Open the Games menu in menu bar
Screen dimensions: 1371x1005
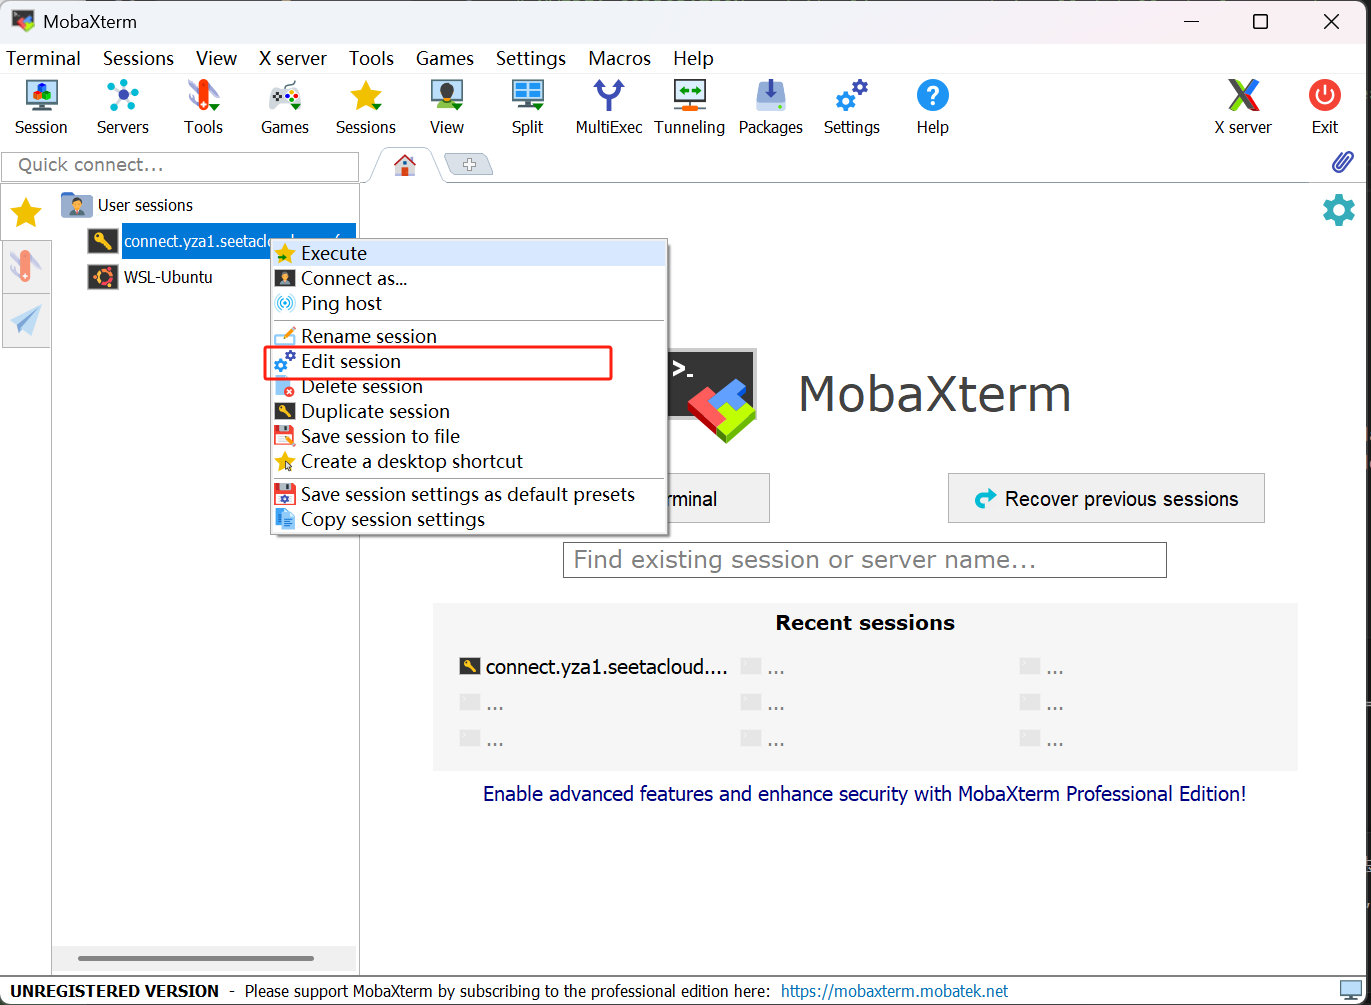(445, 58)
